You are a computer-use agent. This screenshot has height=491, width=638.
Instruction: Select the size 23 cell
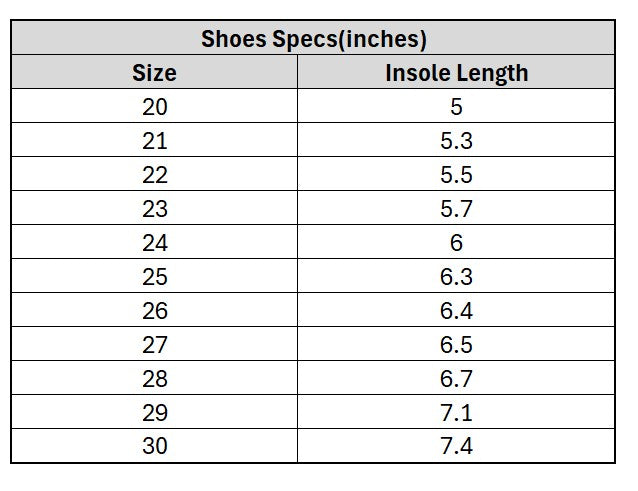point(155,209)
